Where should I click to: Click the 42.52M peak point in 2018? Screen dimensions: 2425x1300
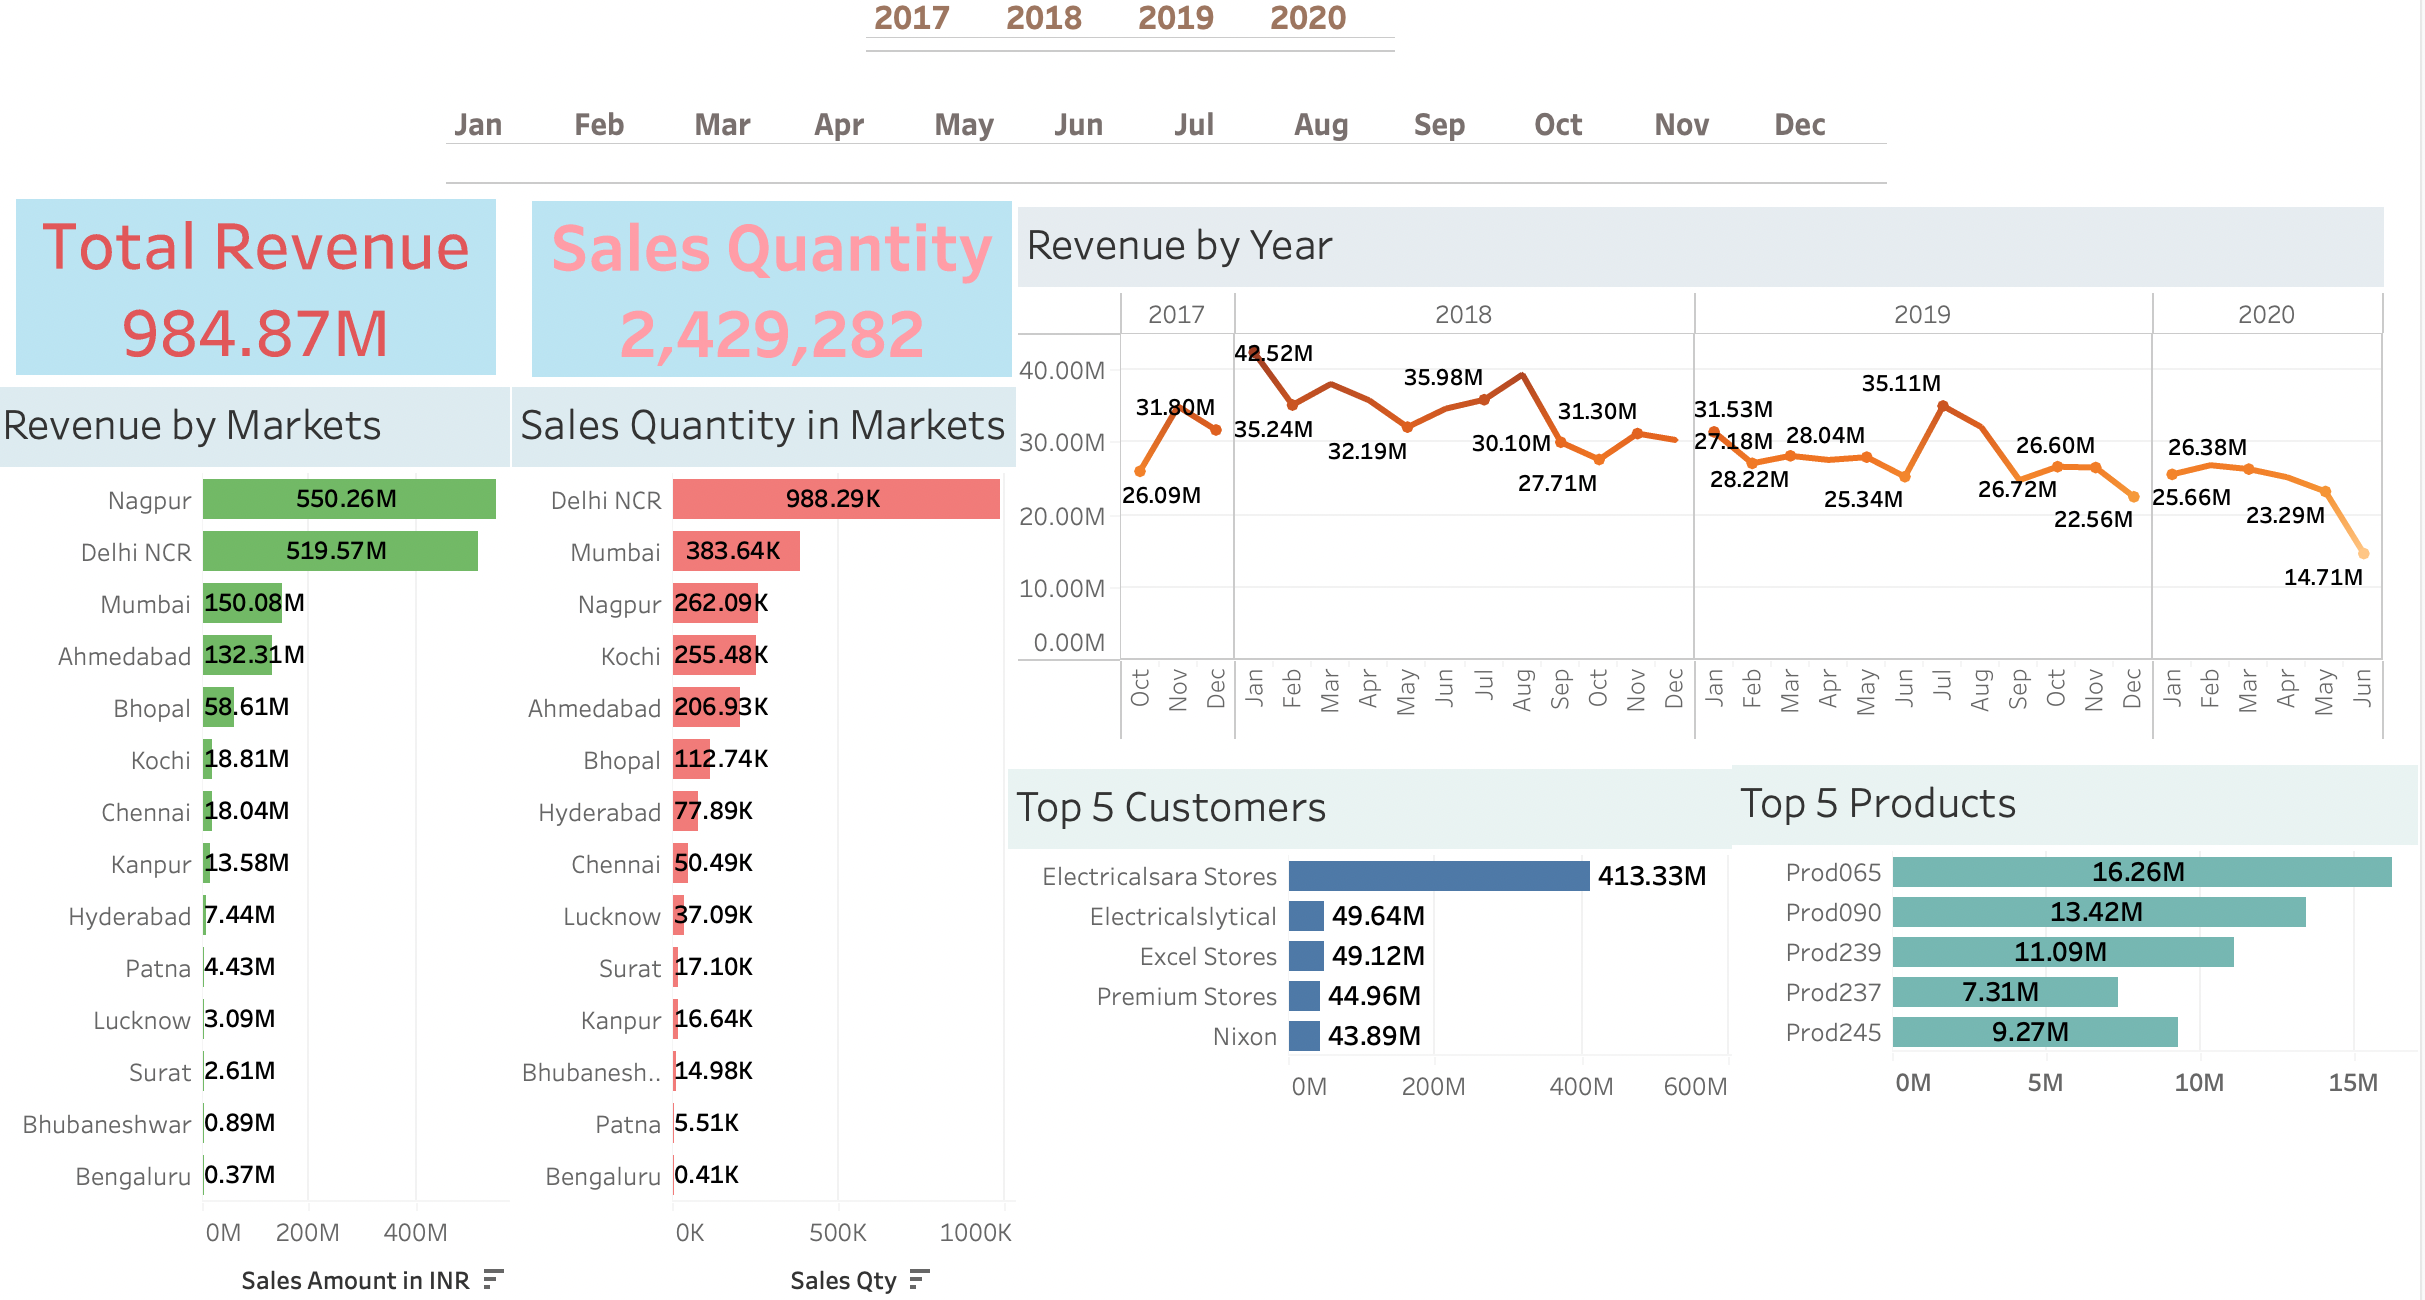coord(1254,352)
